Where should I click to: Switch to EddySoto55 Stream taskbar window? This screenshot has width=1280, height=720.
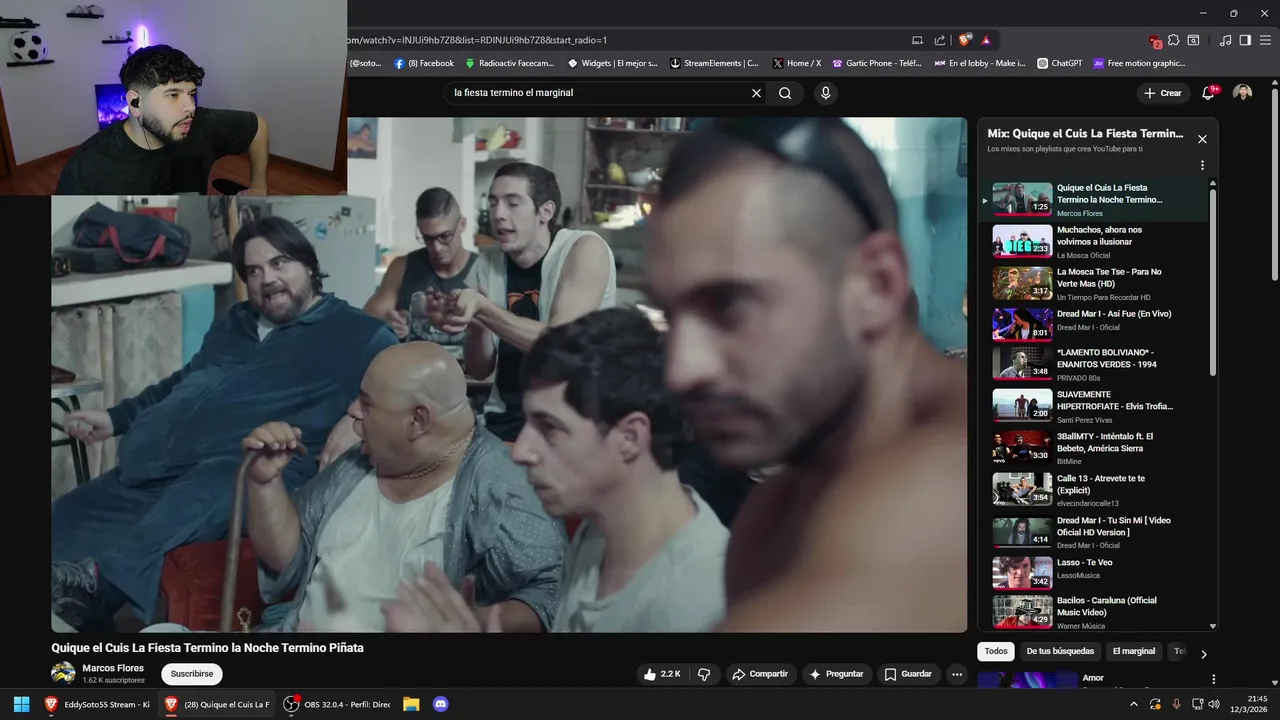pos(96,704)
